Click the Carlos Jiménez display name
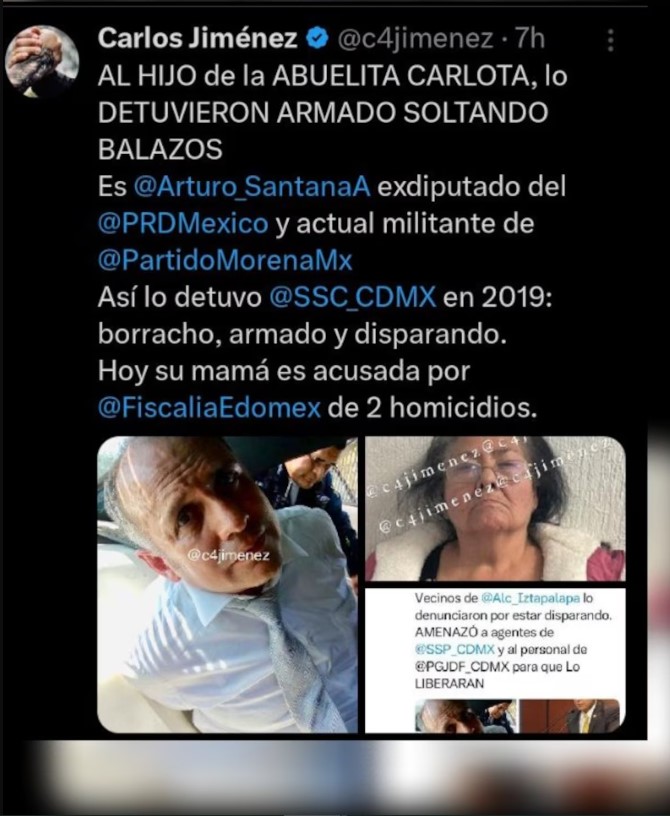This screenshot has width=670, height=816. click(197, 39)
